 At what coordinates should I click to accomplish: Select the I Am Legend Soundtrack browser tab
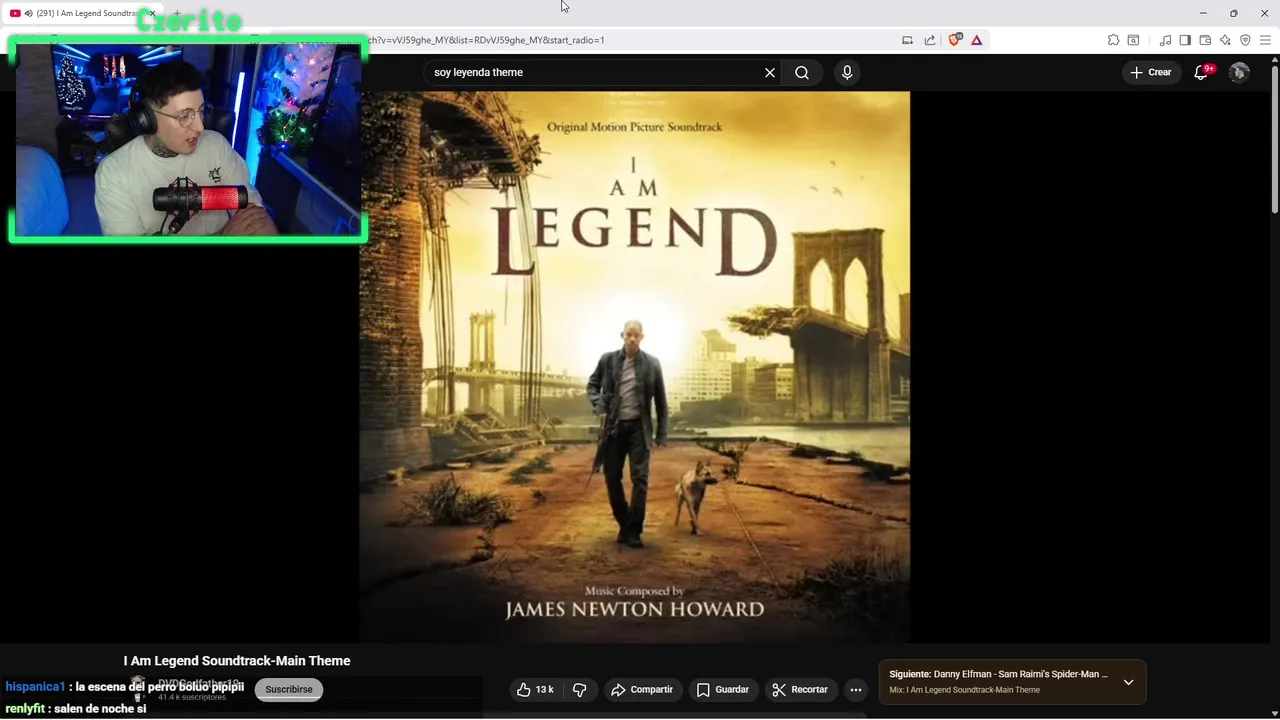pyautogui.click(x=82, y=13)
